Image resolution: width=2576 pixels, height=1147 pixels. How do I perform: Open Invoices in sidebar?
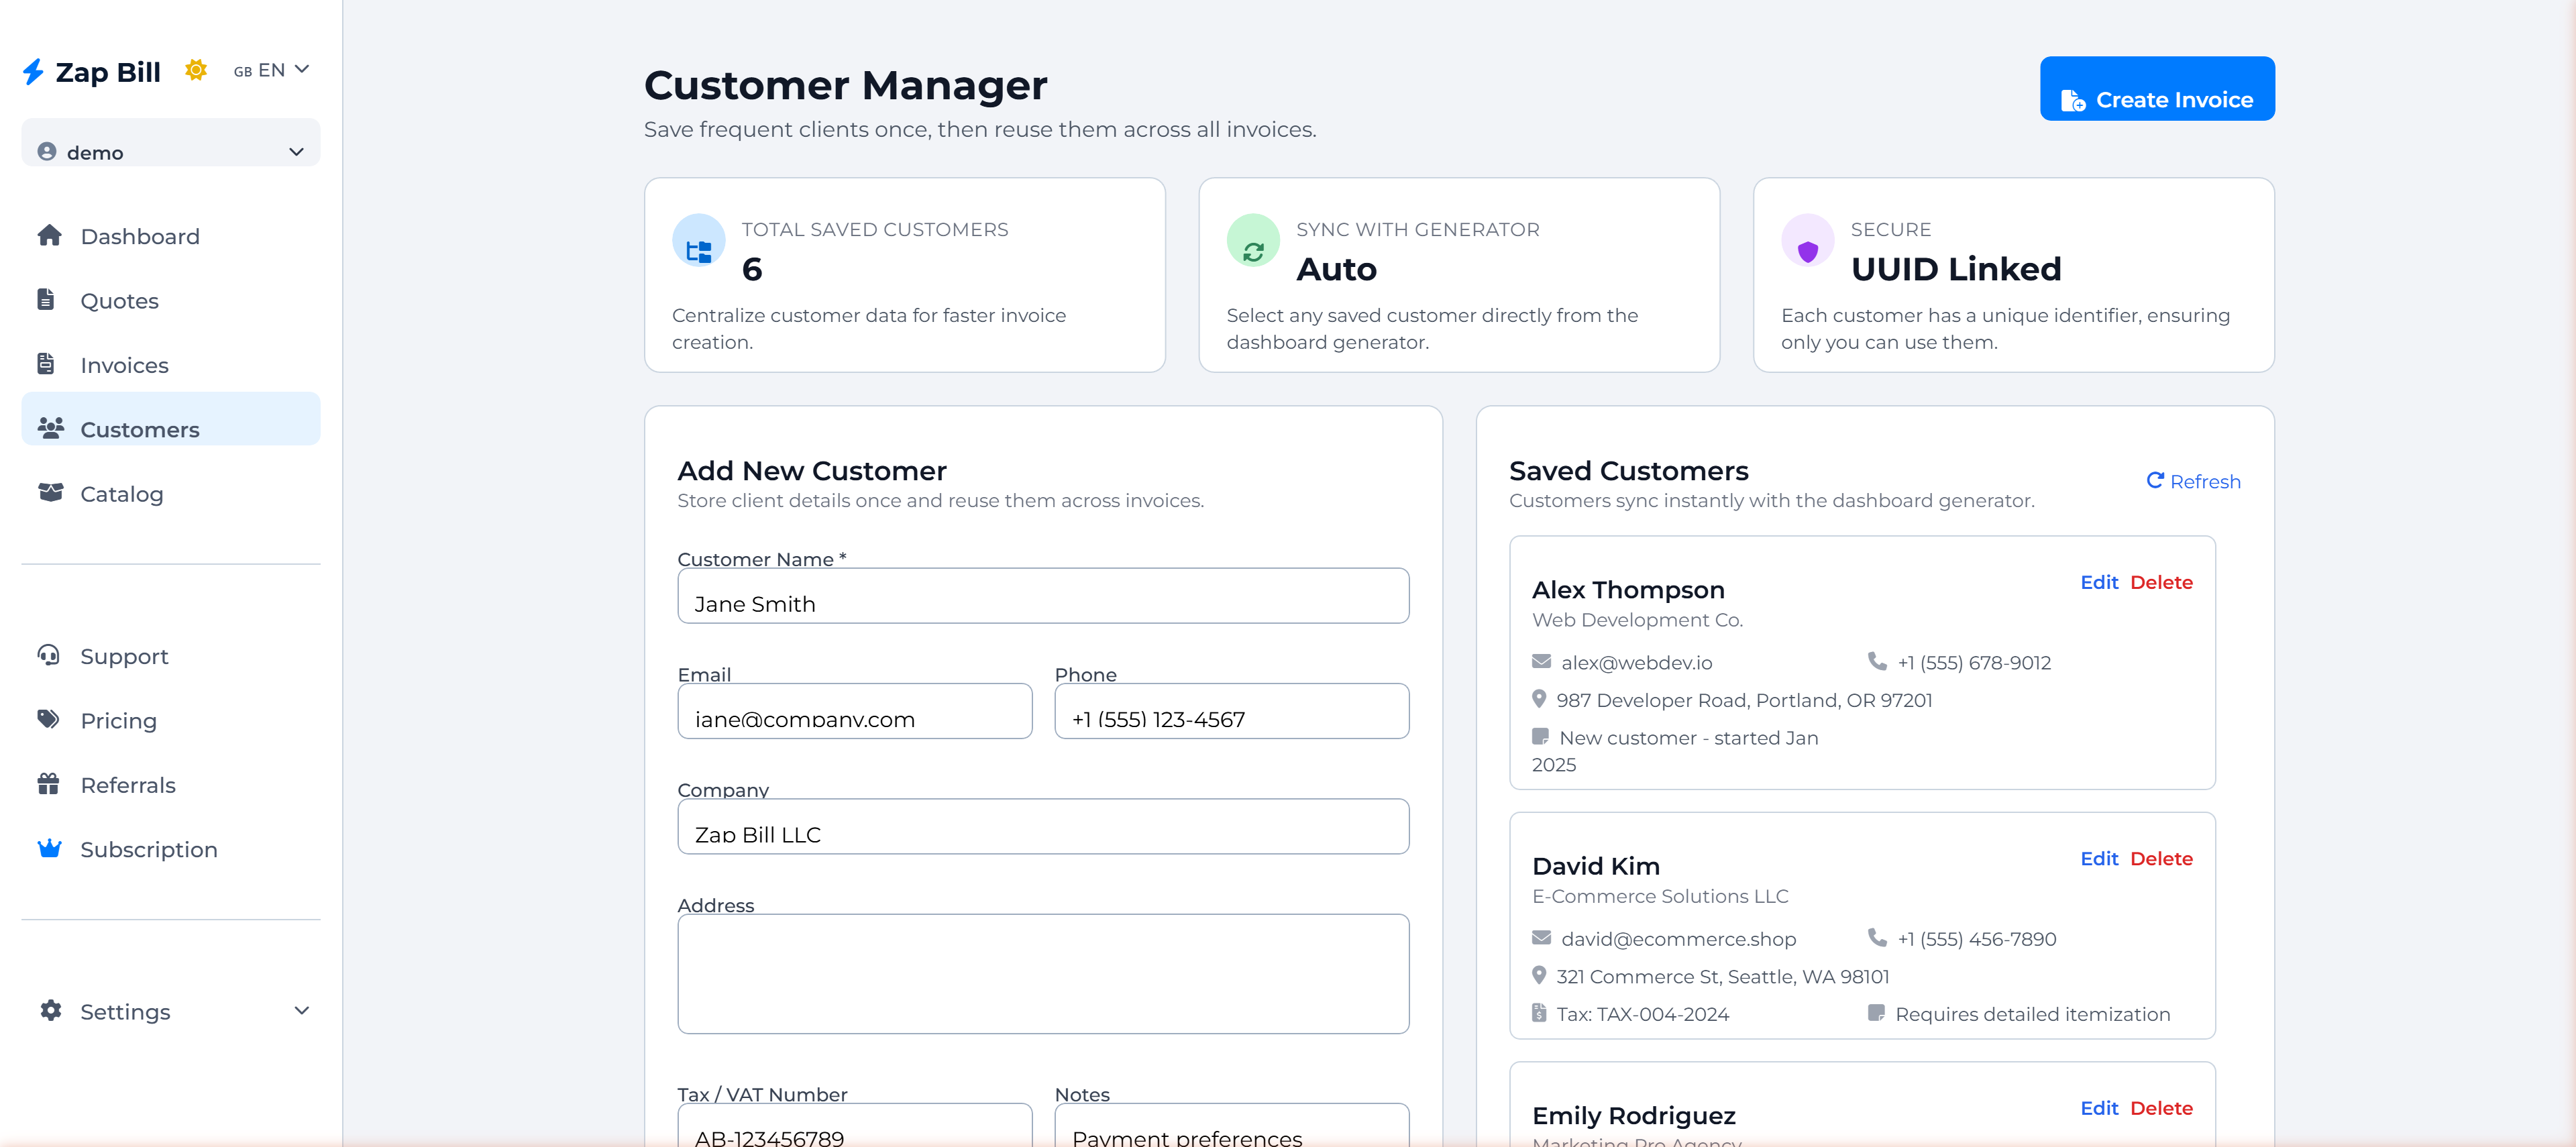point(170,365)
